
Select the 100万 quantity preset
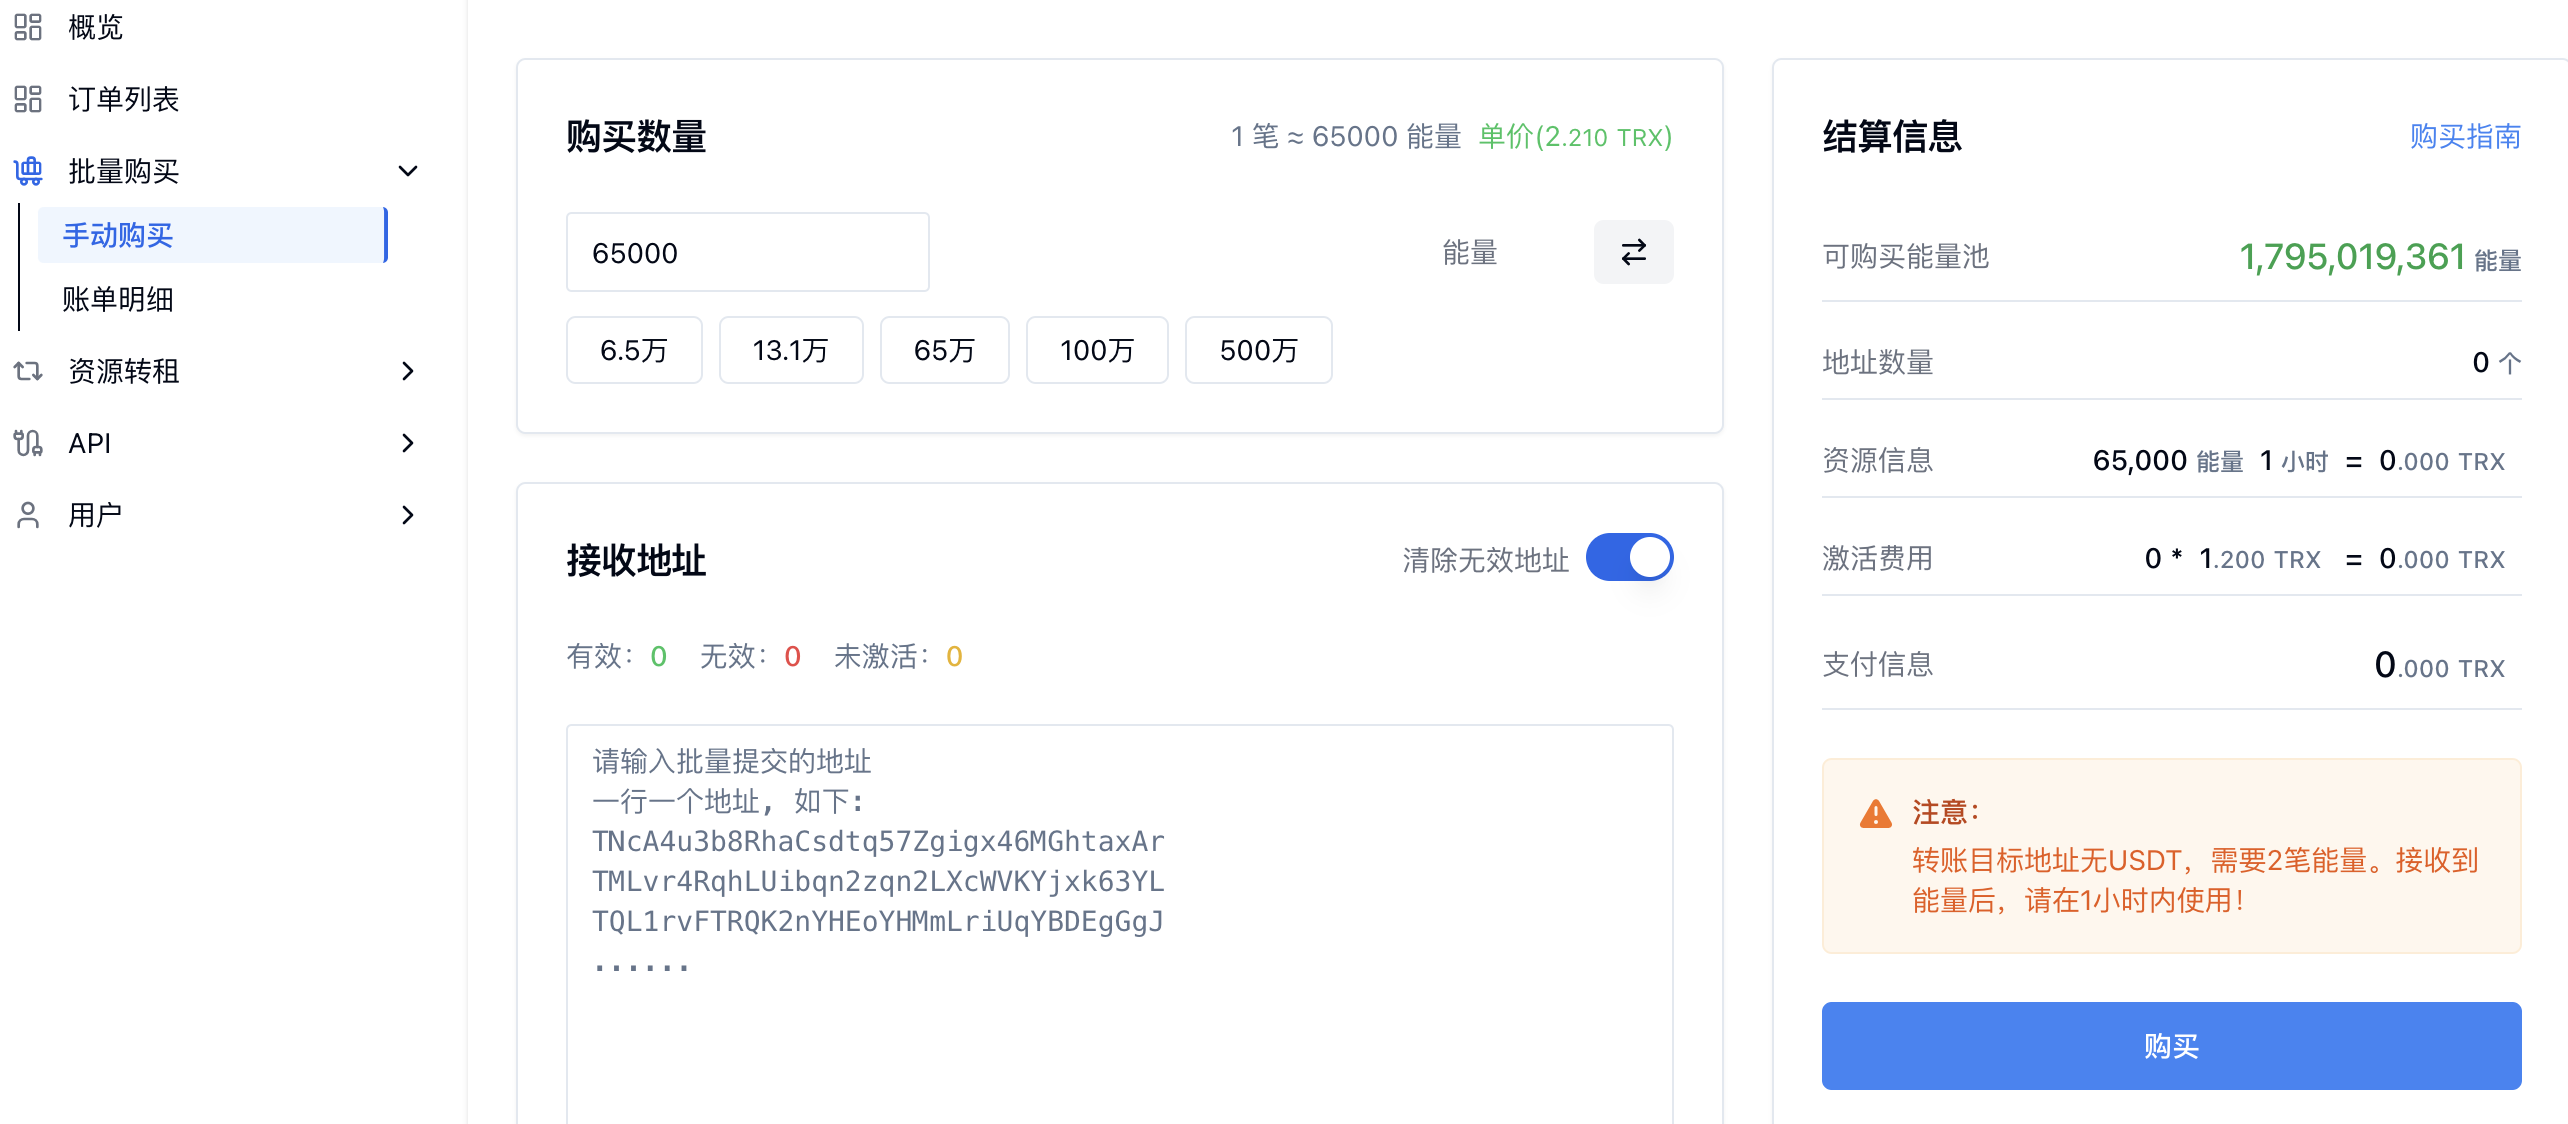tap(1097, 350)
